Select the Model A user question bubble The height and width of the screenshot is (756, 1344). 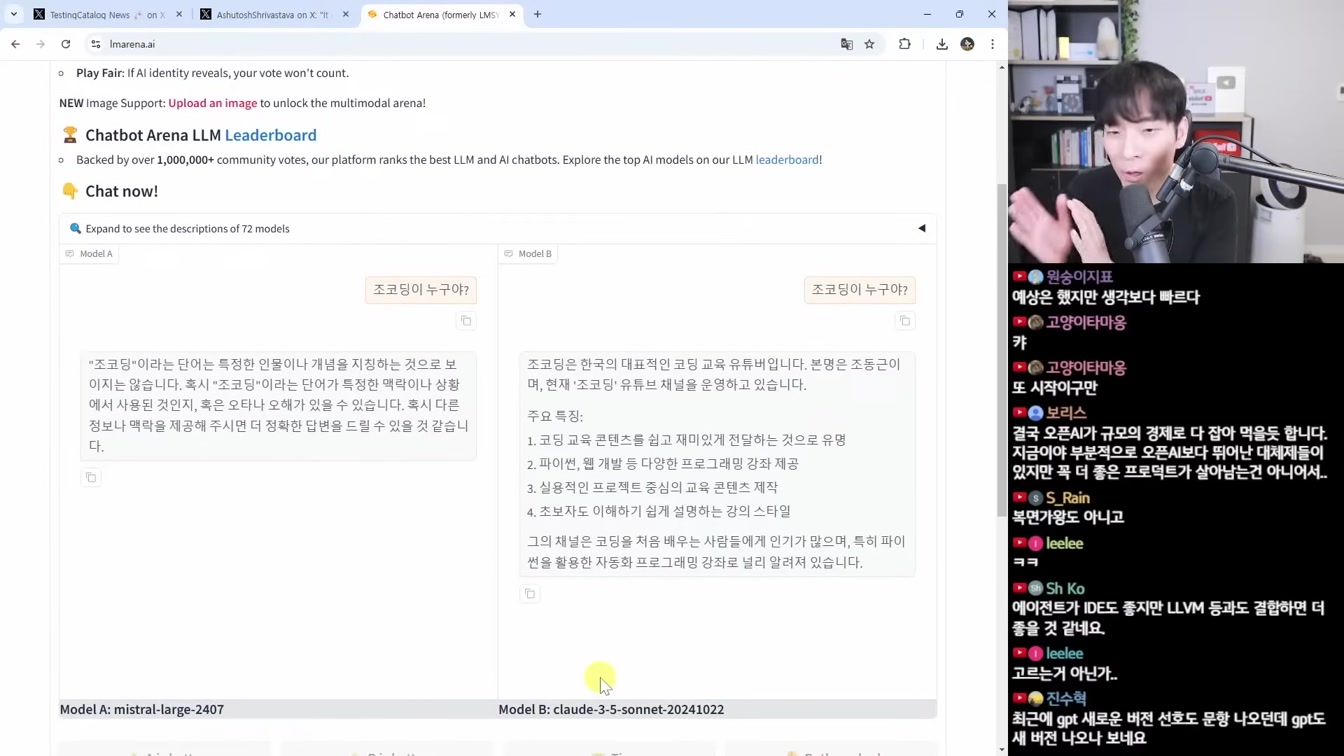pos(421,290)
